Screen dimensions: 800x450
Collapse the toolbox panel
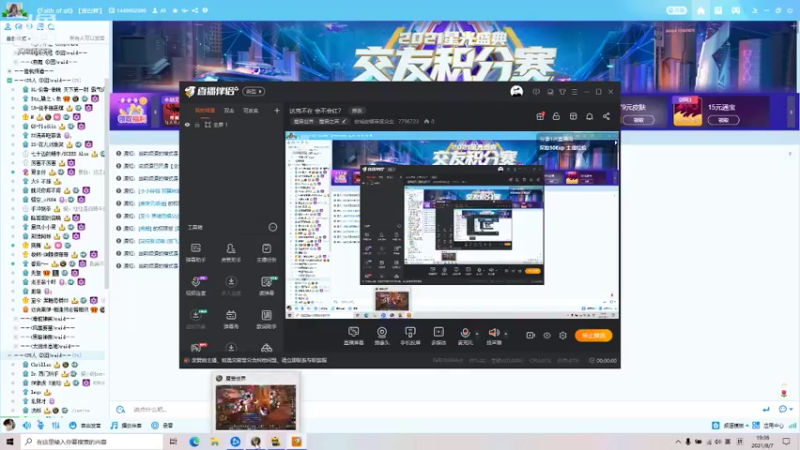click(x=273, y=227)
